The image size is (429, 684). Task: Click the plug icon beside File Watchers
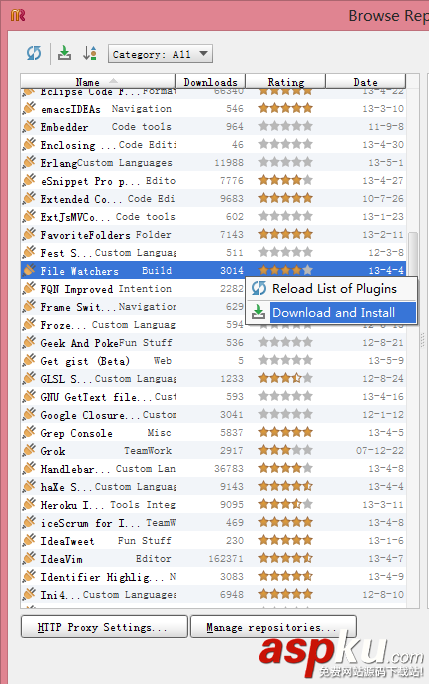[x=29, y=270]
